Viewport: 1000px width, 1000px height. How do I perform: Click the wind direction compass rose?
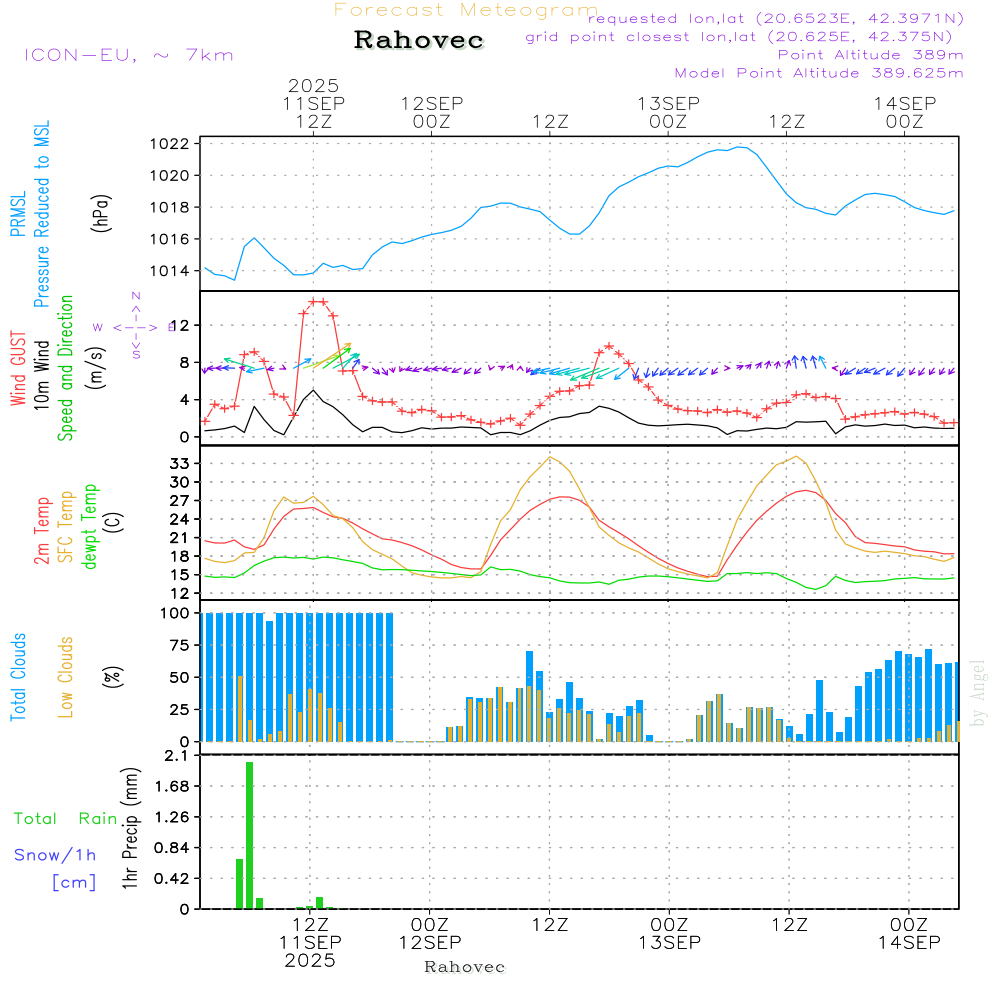click(x=135, y=327)
